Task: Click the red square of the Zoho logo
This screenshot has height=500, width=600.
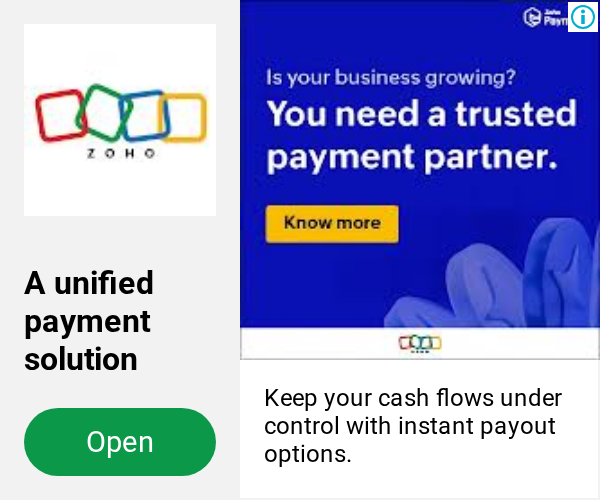Action: [x=60, y=115]
